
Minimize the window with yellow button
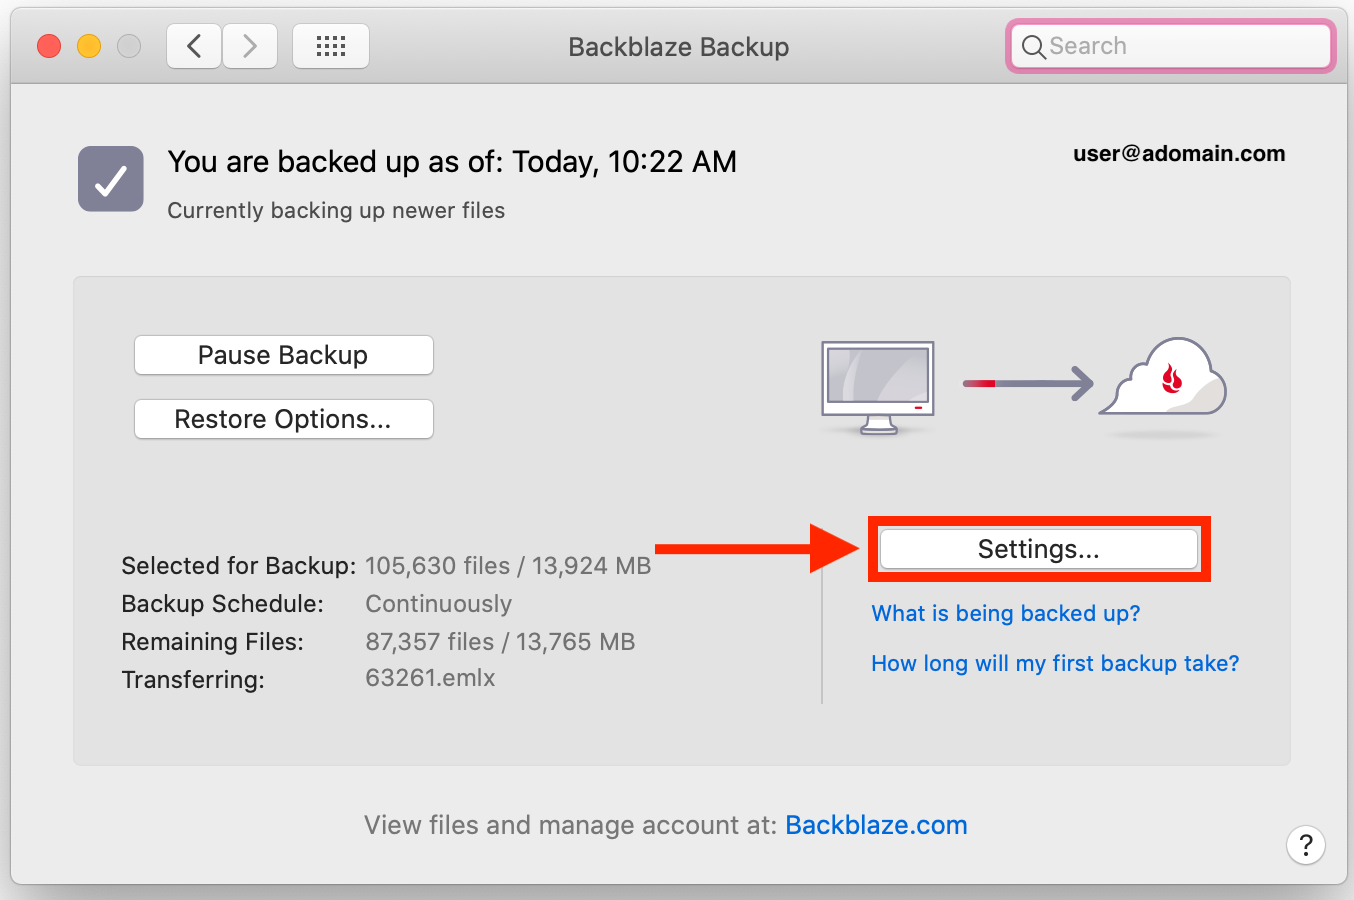pos(89,46)
